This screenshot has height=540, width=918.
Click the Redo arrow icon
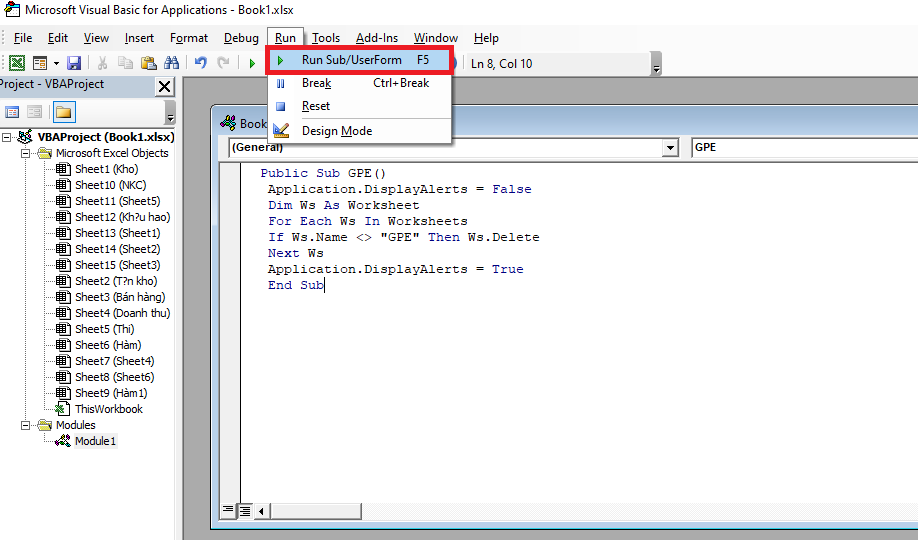[223, 63]
